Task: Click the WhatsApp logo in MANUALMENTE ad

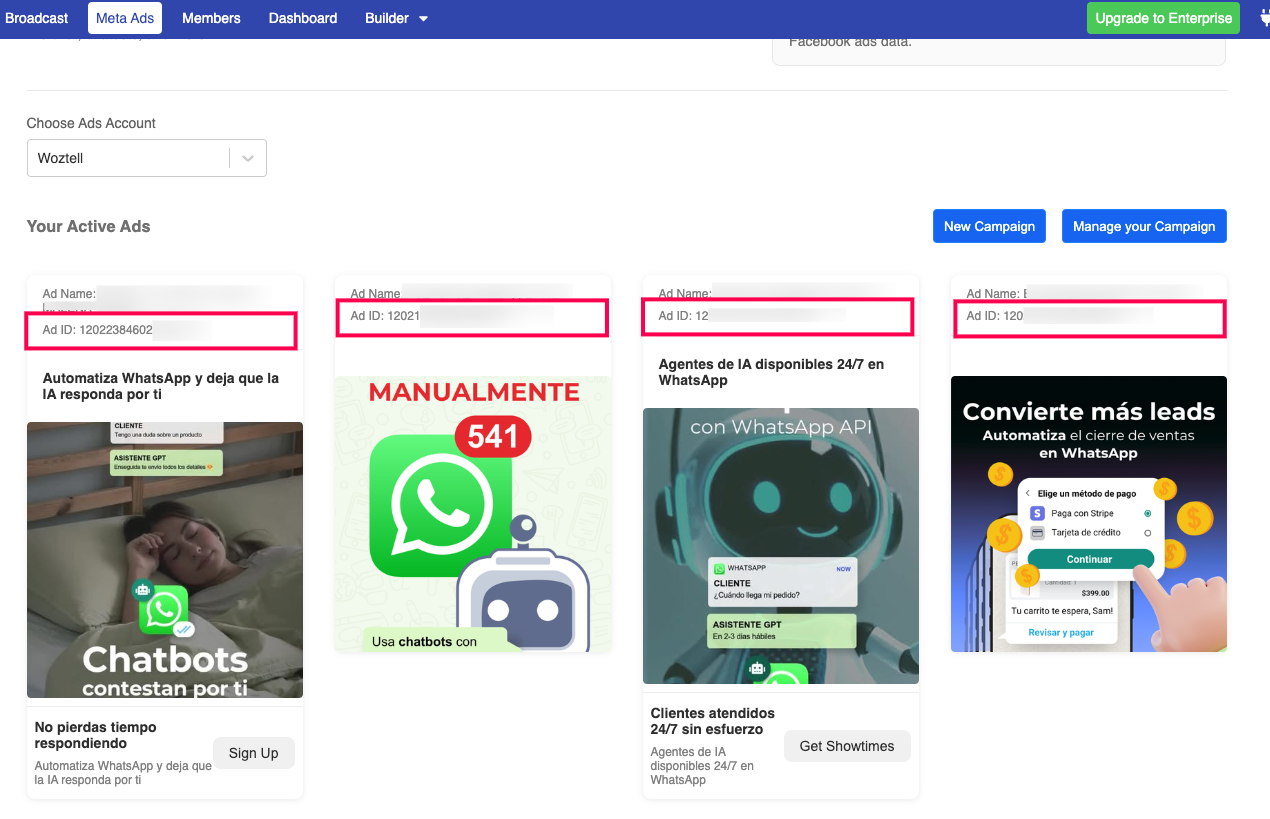Action: [440, 506]
